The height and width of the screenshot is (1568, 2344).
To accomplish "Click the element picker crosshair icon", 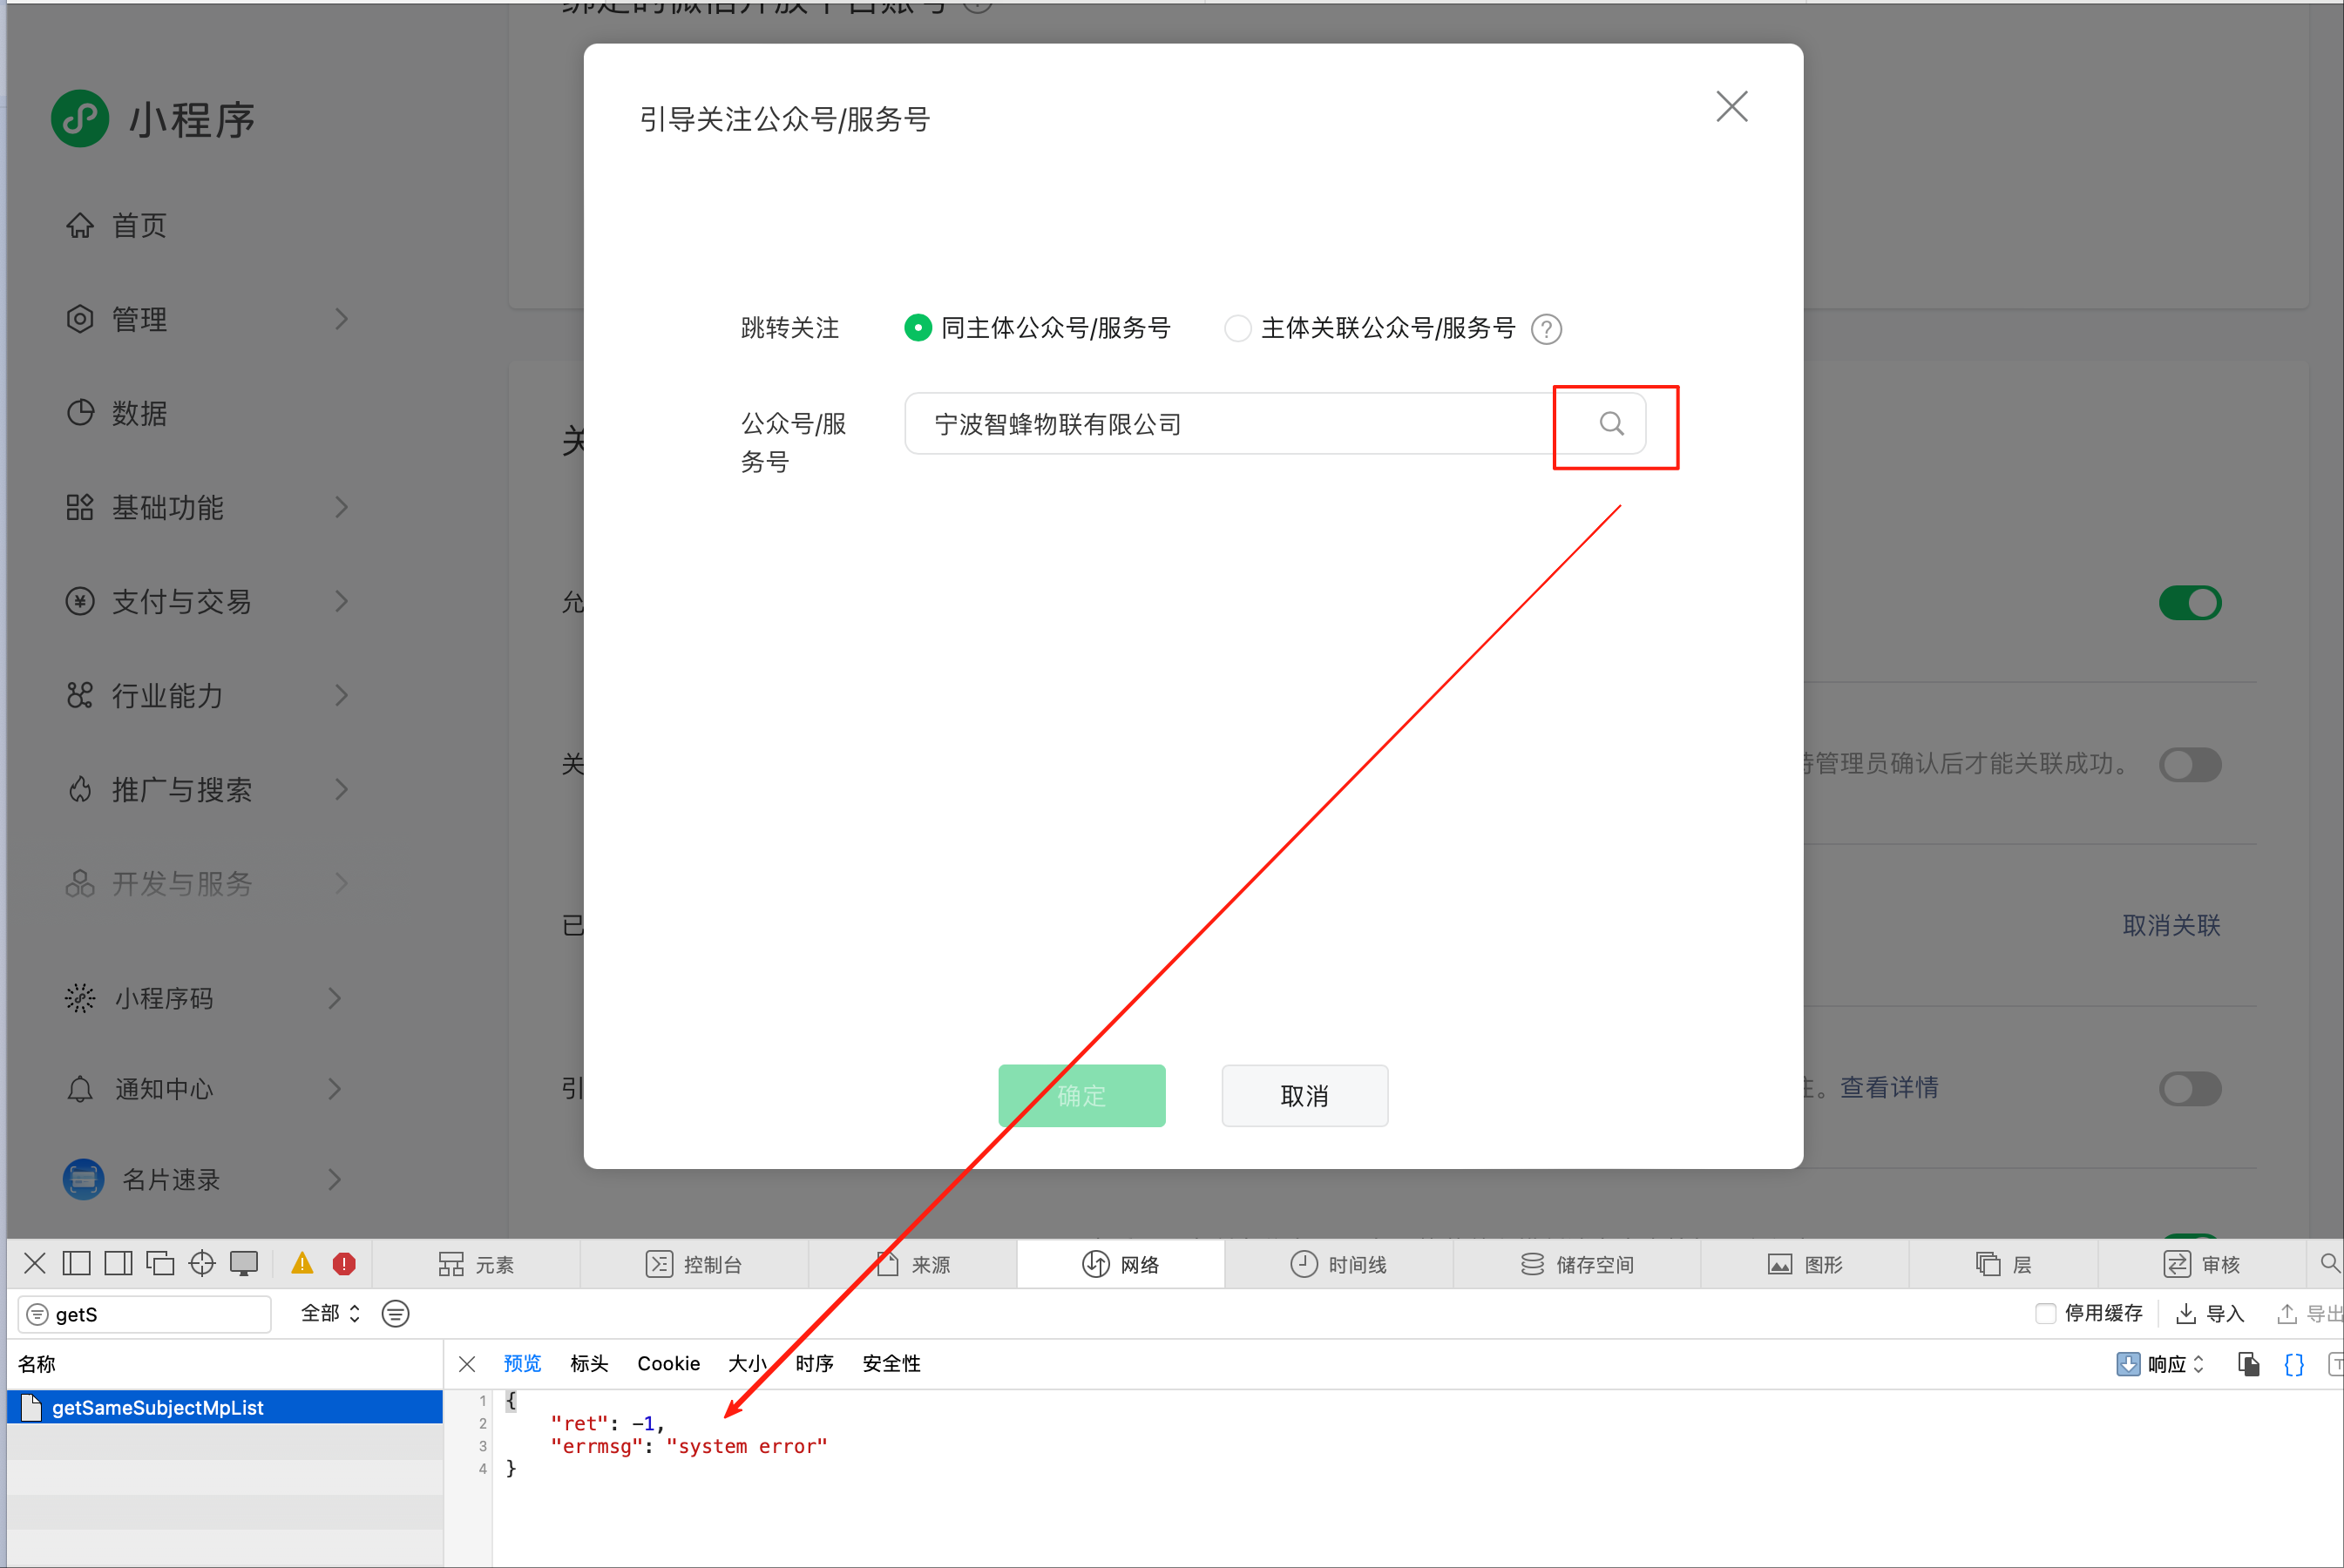I will tap(202, 1264).
